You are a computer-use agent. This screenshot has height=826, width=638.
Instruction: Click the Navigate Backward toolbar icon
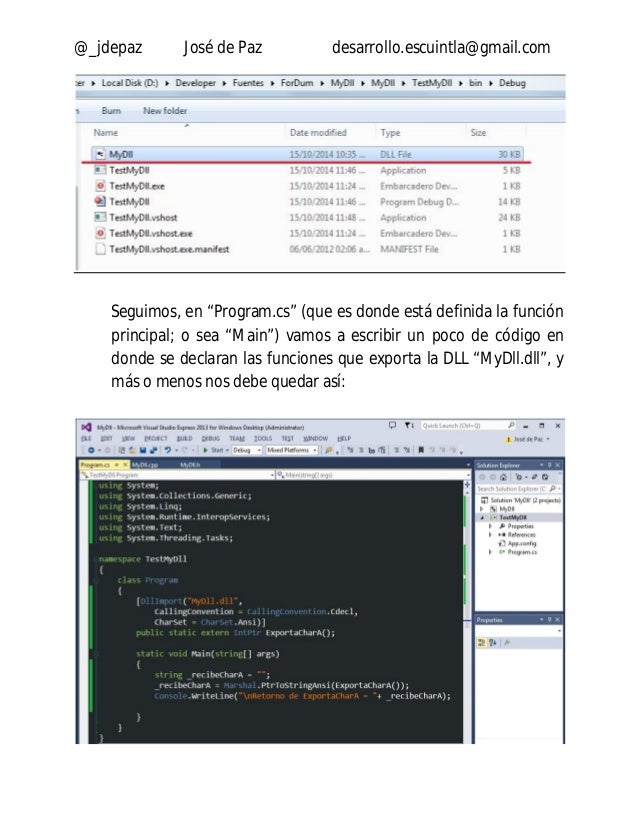pos(92,450)
